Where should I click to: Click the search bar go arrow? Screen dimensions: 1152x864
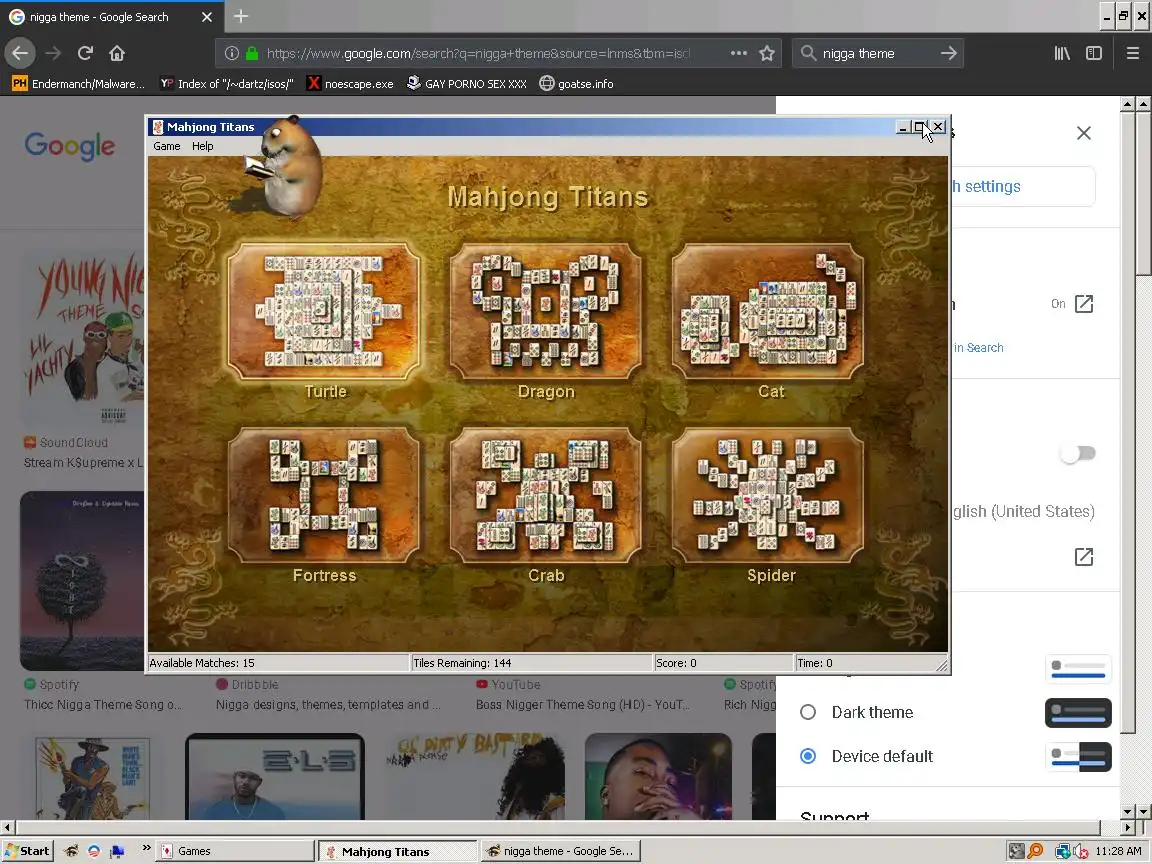tap(948, 53)
